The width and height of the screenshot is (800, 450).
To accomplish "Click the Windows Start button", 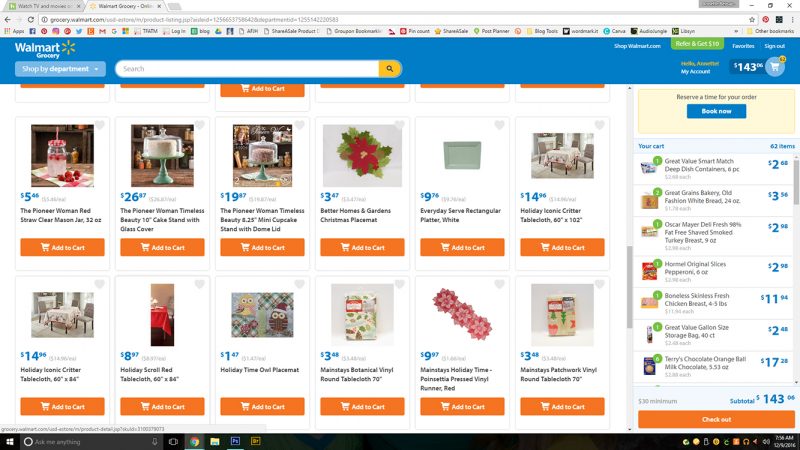I will click(9, 441).
